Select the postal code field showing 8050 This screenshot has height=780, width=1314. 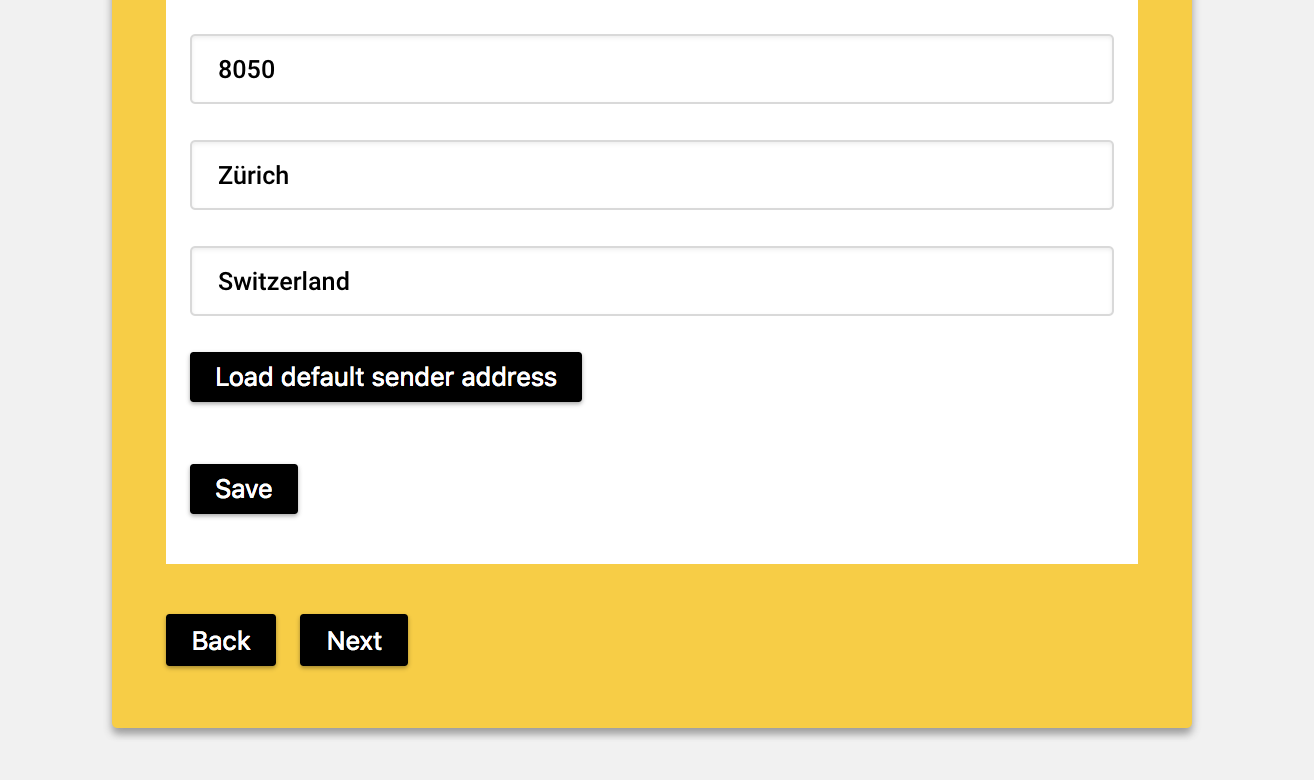point(651,69)
